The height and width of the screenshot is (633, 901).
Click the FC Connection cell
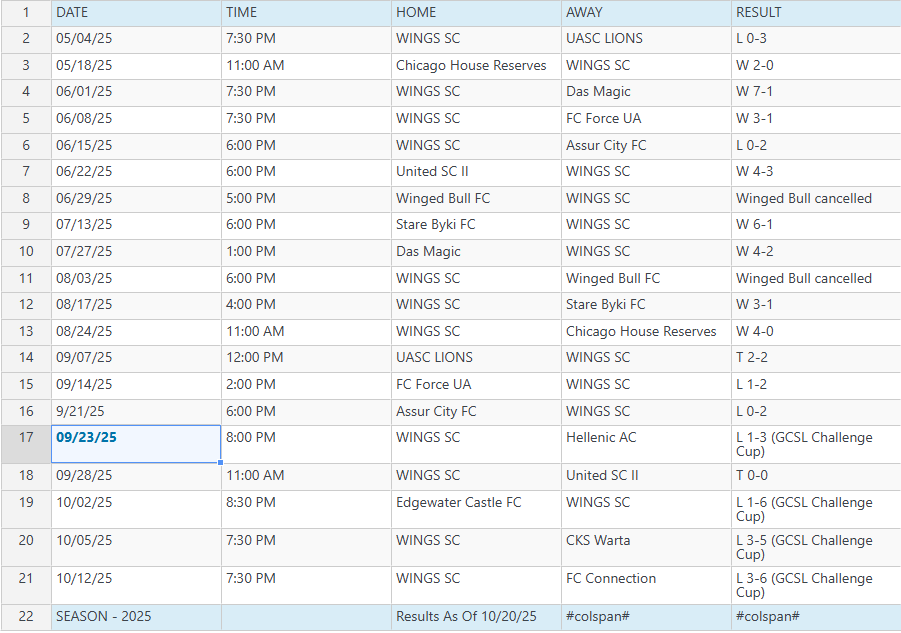(645, 585)
